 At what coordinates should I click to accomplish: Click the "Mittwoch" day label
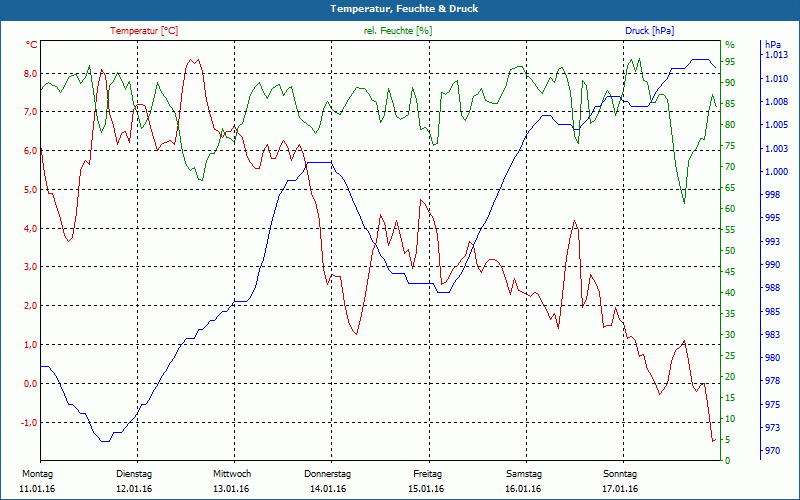coord(232,474)
